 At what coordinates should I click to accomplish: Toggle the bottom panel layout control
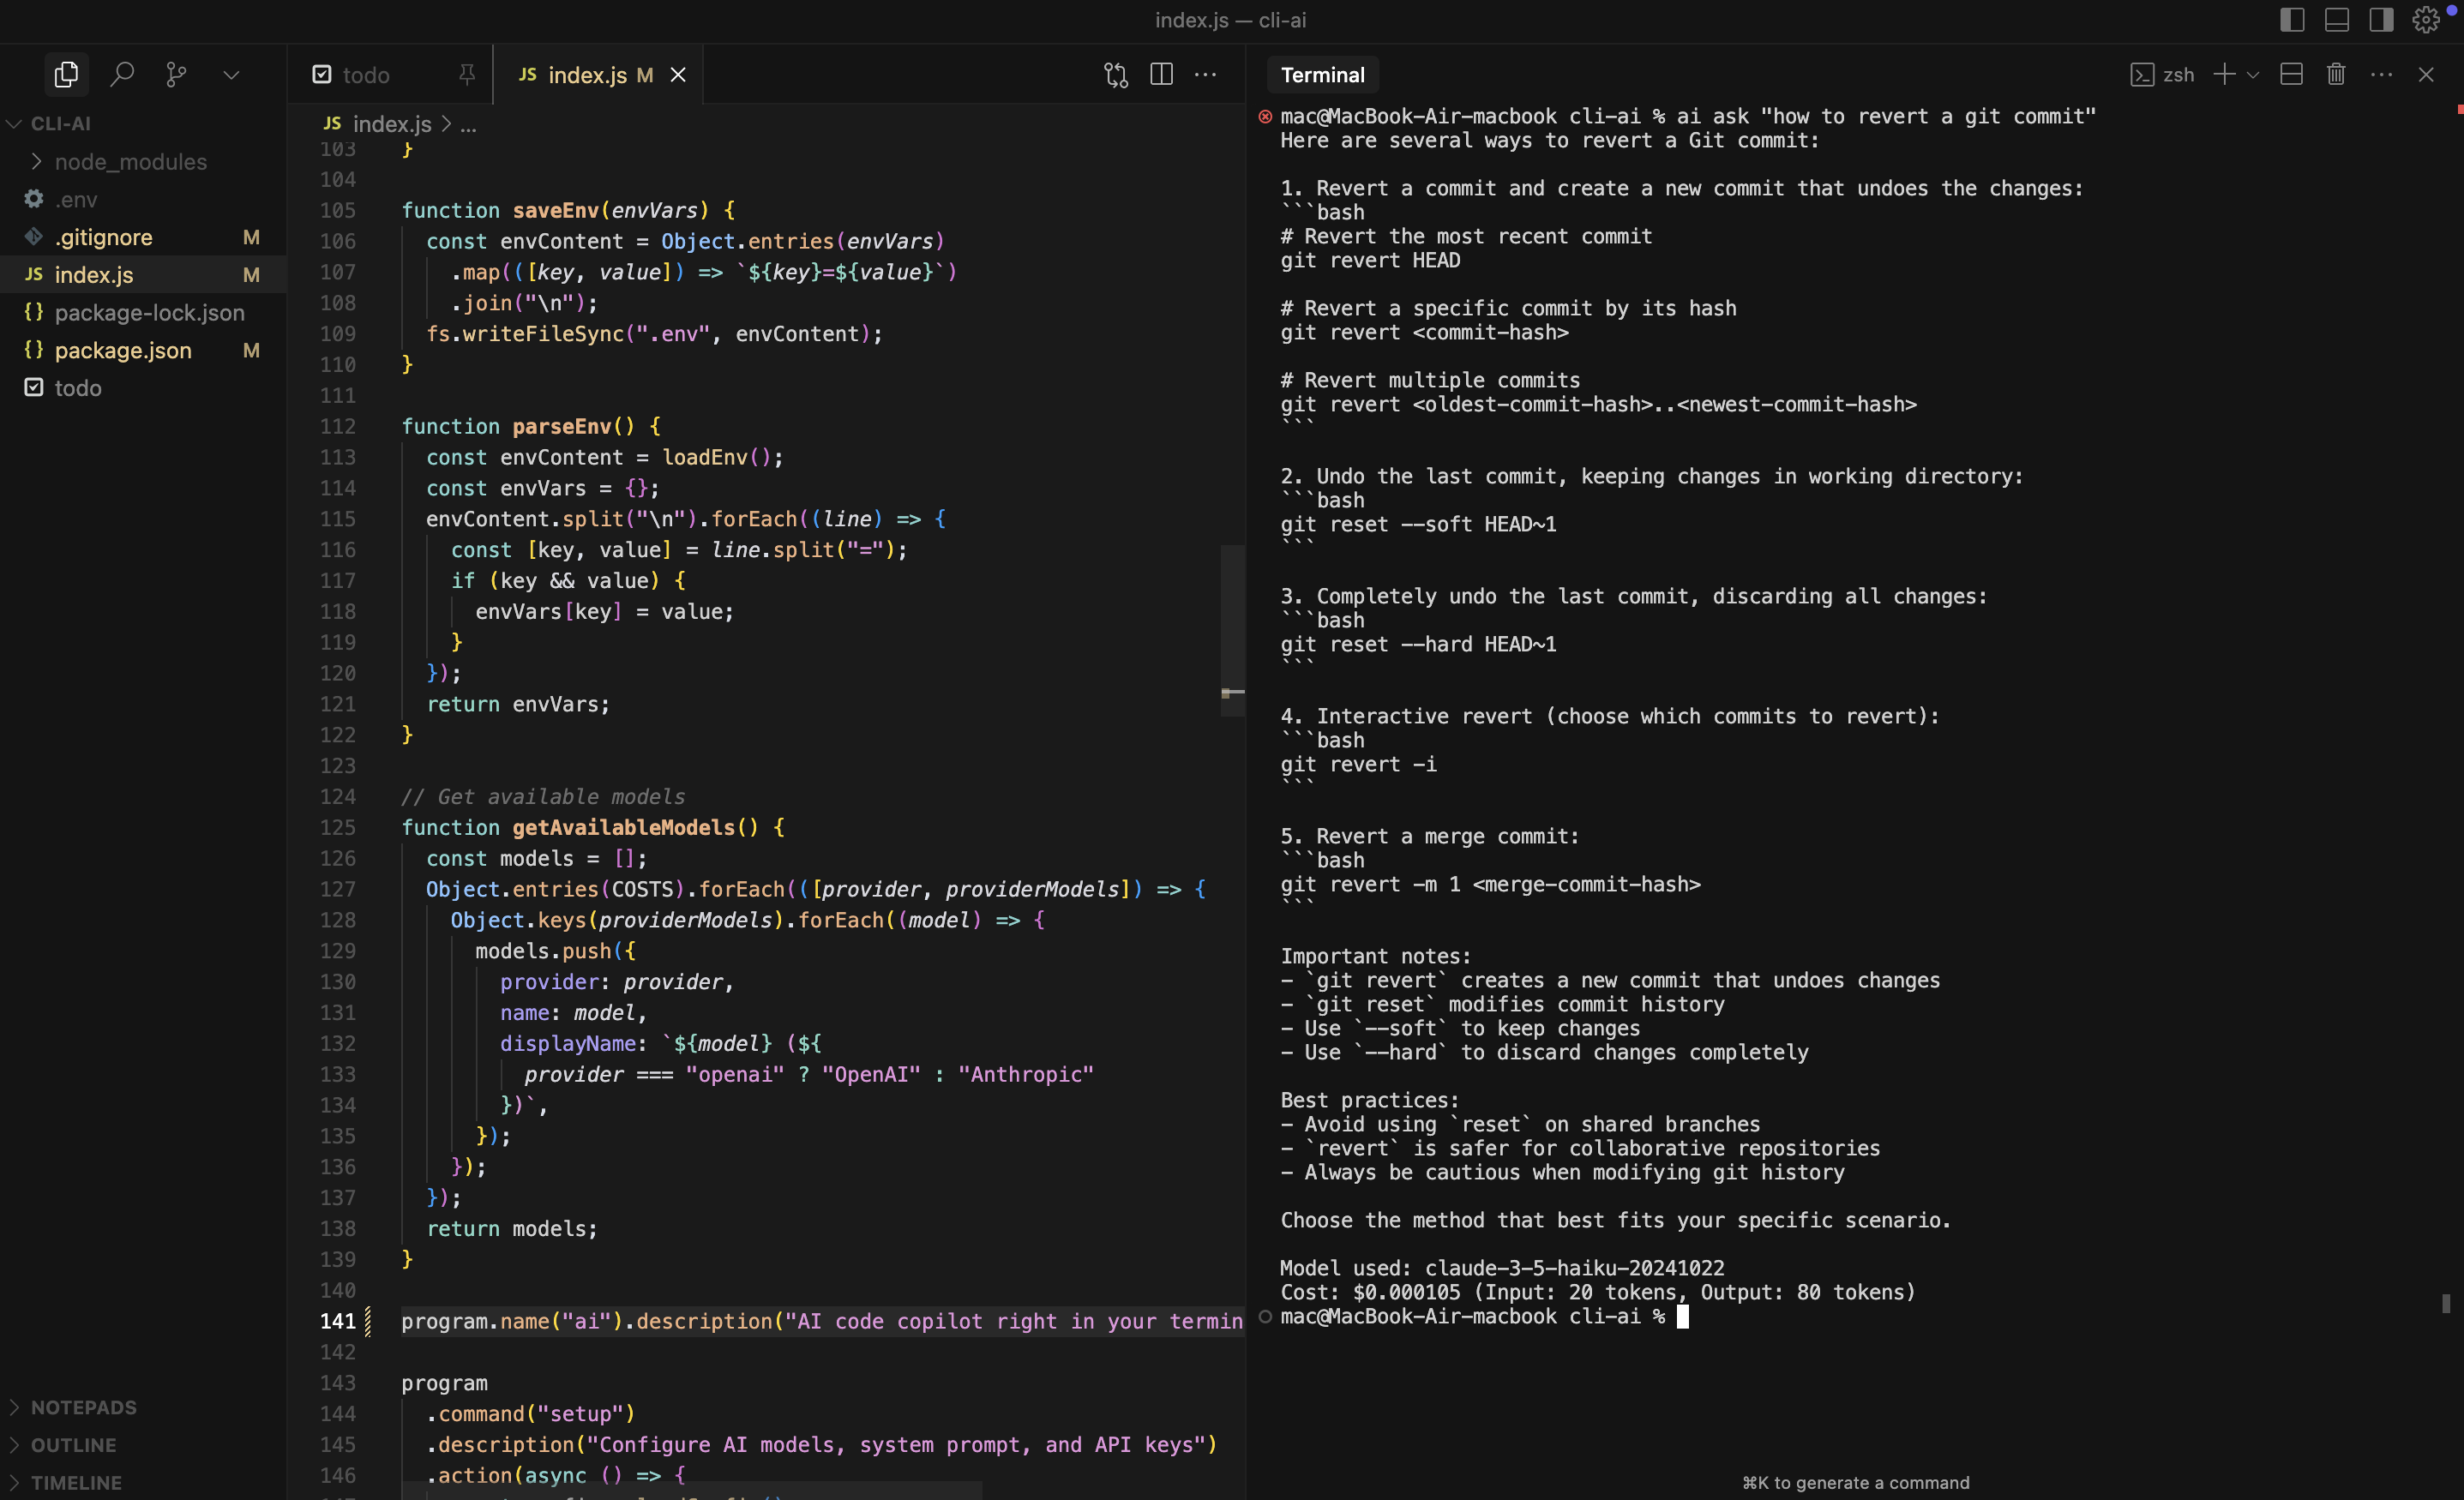[x=2336, y=19]
